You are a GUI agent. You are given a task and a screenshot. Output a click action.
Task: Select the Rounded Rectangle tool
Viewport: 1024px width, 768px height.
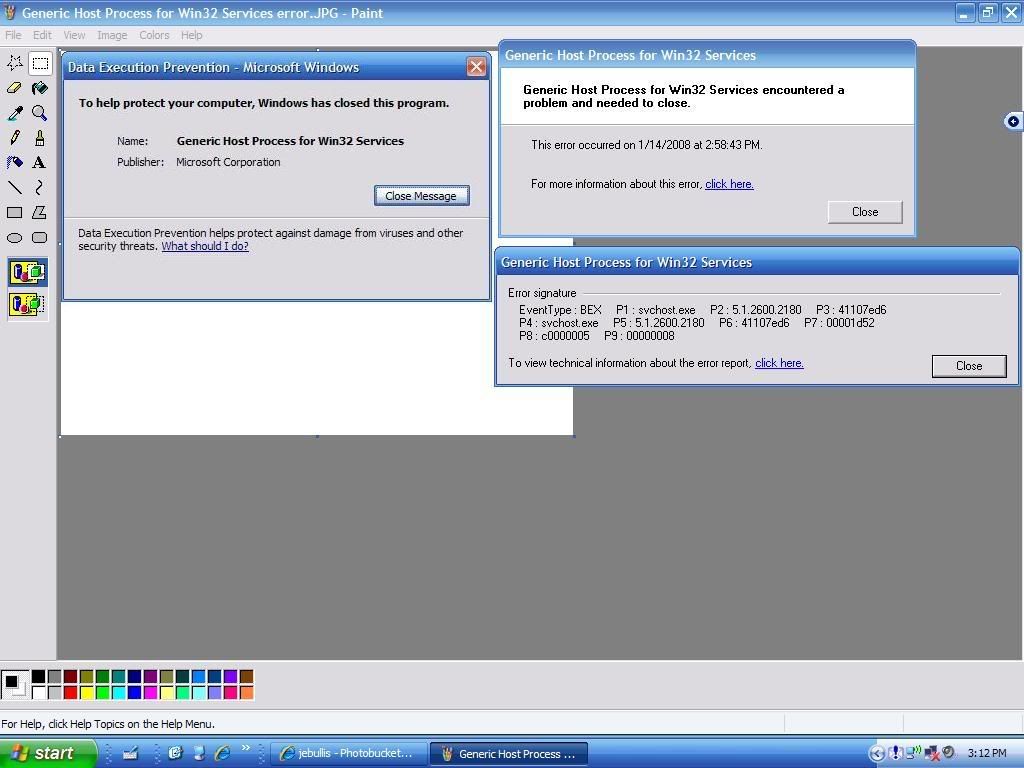[x=40, y=238]
